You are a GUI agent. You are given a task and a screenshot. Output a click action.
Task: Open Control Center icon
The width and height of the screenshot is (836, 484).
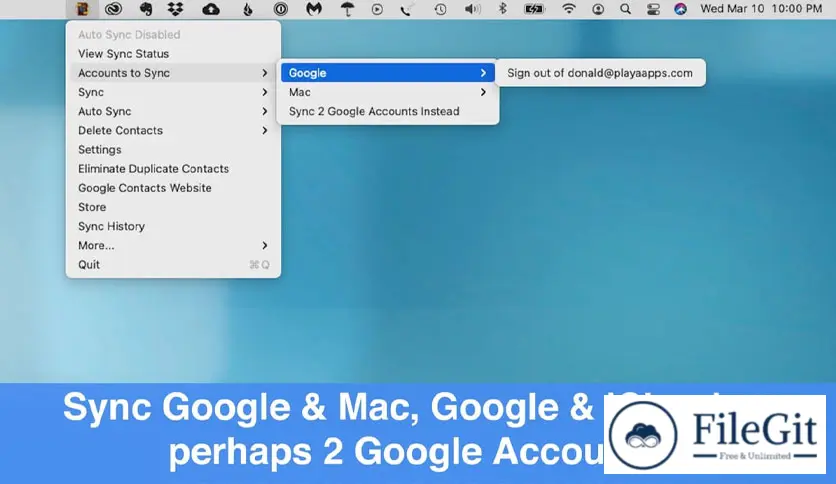coord(653,9)
